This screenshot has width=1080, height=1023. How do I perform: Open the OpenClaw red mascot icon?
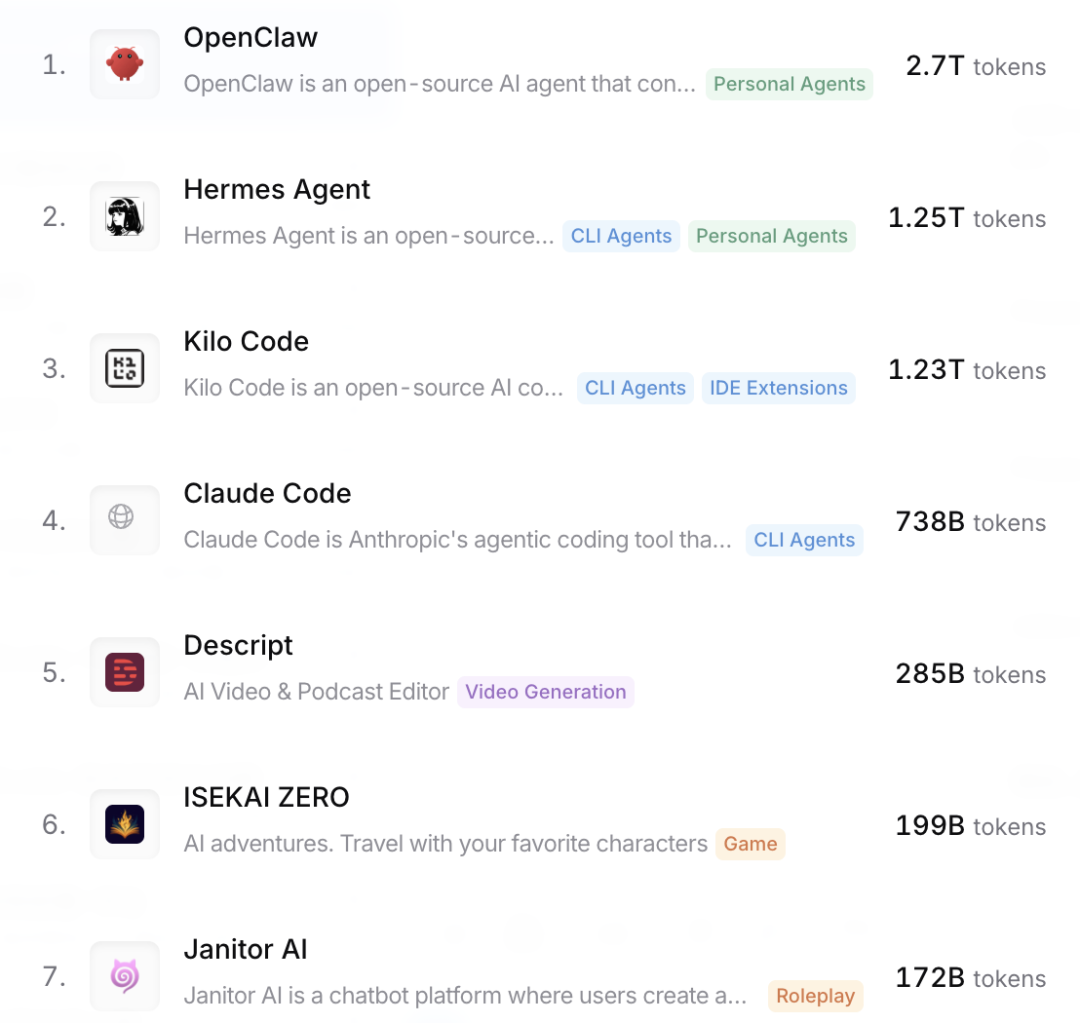[125, 64]
